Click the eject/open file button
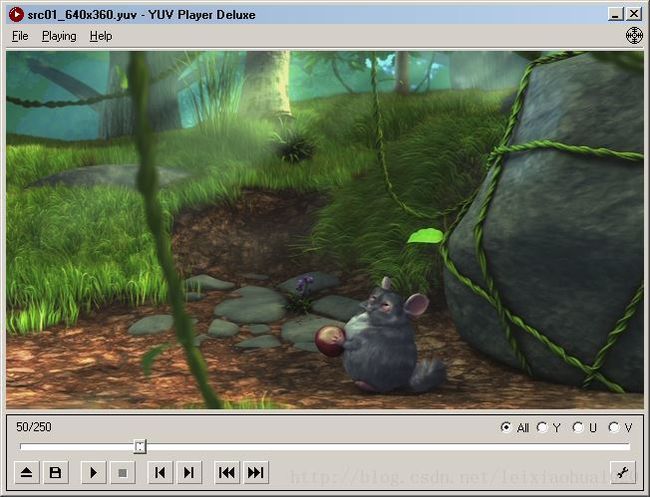Image resolution: width=650 pixels, height=497 pixels. point(27,472)
